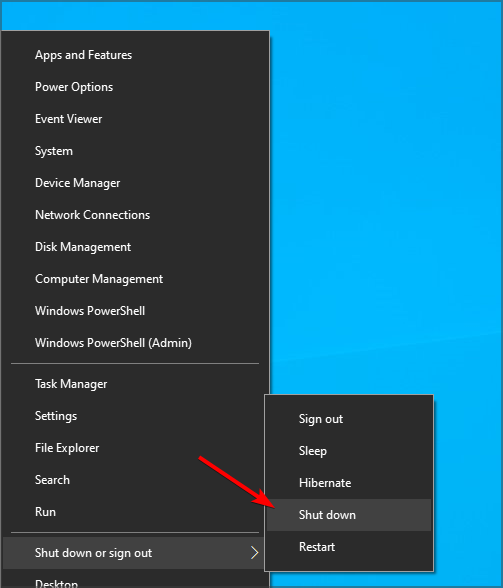Launch Device Manager

[x=135, y=183]
